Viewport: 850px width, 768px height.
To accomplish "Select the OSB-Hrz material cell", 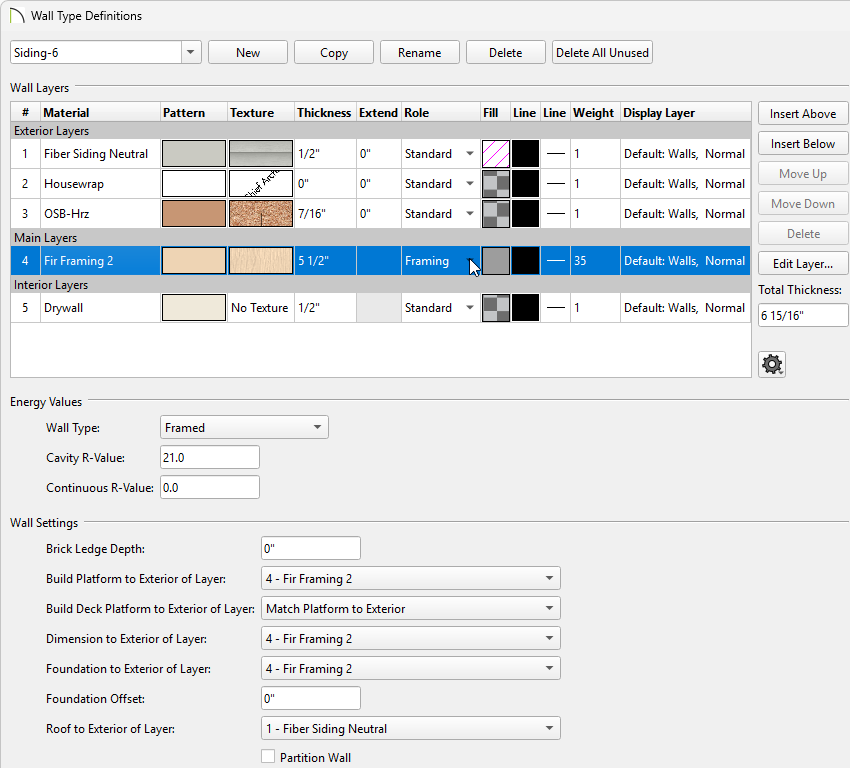I will (100, 214).
